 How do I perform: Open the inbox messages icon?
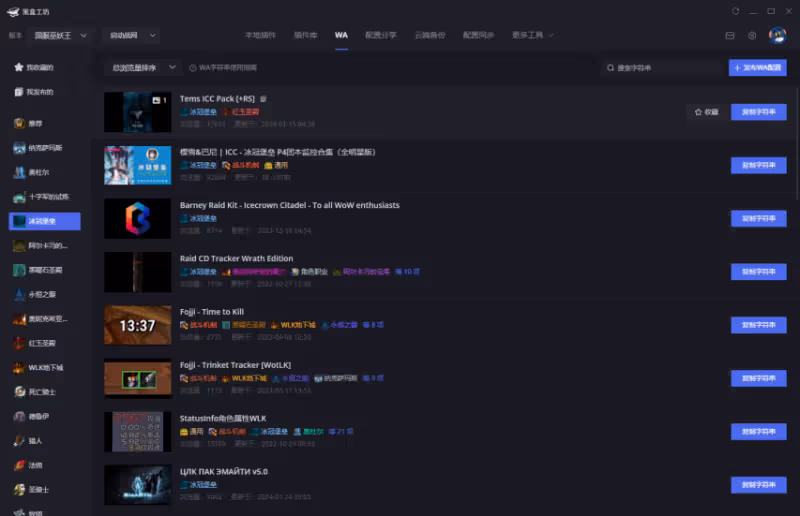tap(730, 36)
